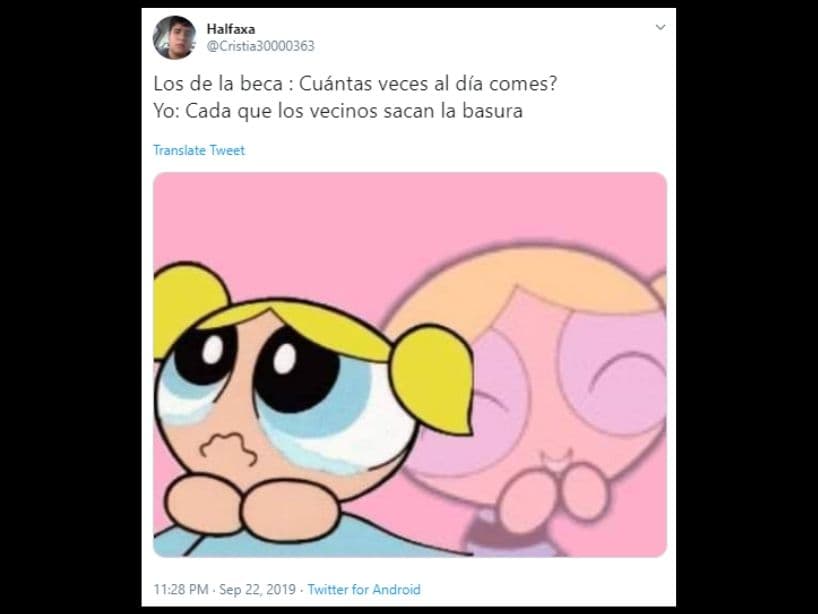Click the tweet text about 'Los de la beca'
The image size is (818, 614).
(355, 97)
